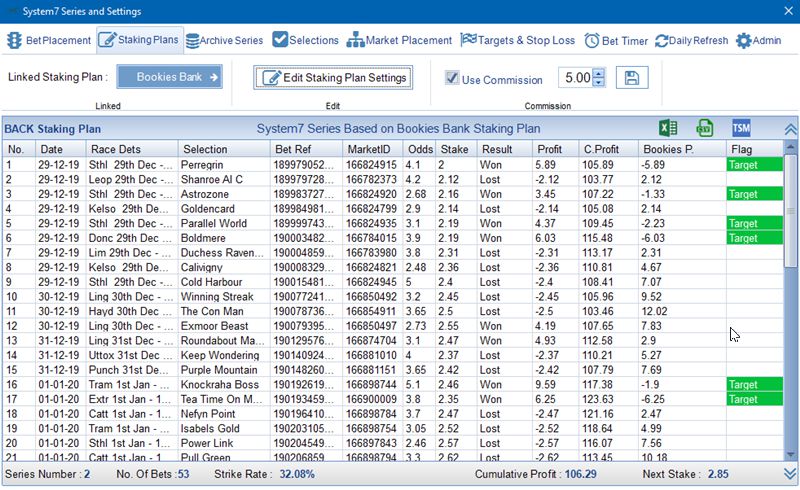Screen dimensions: 800x490
Task: Open the Bet Placement tab
Action: click(49, 40)
